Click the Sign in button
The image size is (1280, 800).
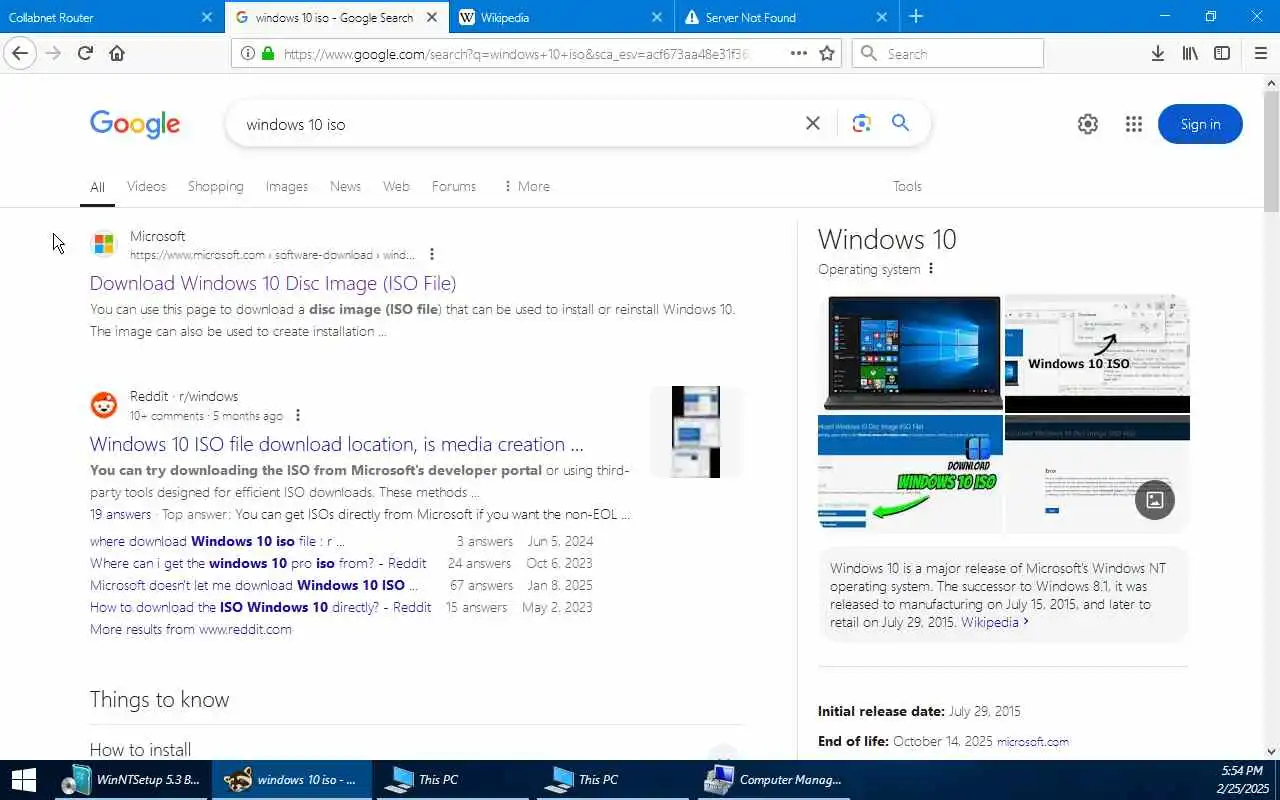tap(1200, 124)
